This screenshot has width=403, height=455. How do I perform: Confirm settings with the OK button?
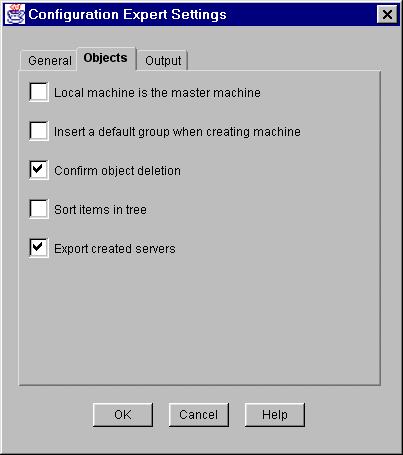tap(123, 415)
